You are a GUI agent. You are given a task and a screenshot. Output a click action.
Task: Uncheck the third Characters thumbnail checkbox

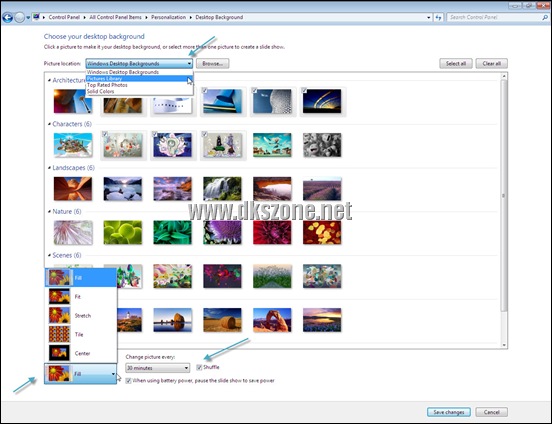(155, 134)
